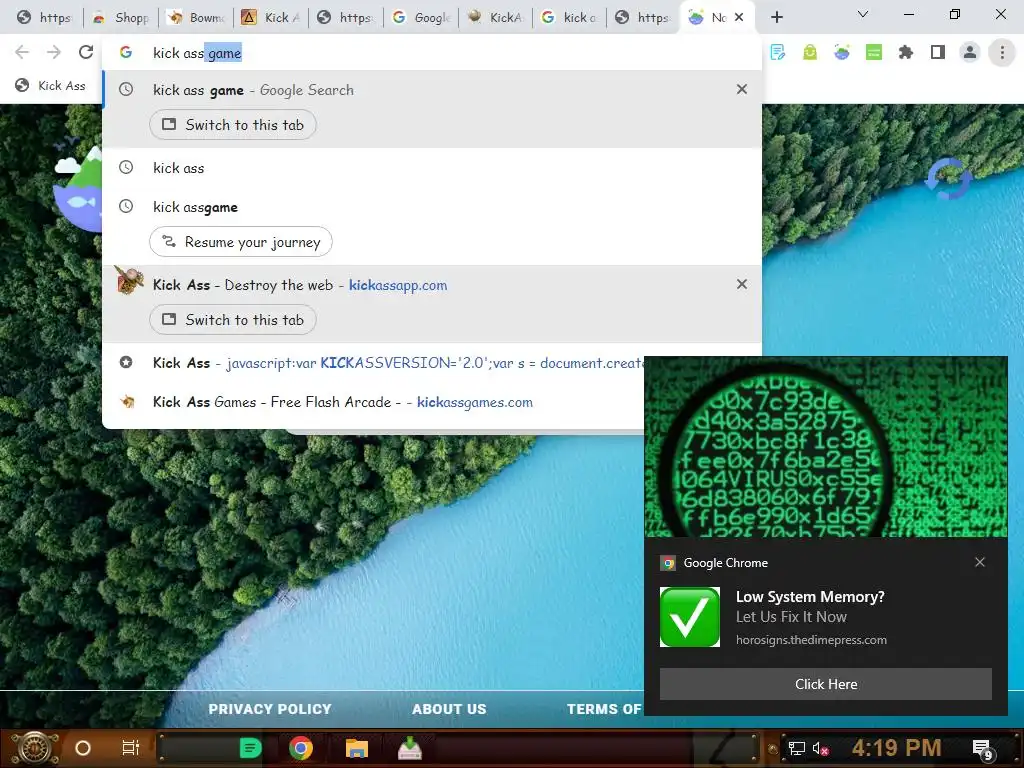Image resolution: width=1024 pixels, height=768 pixels.
Task: Switch to the KickA tab
Action: (x=496, y=18)
